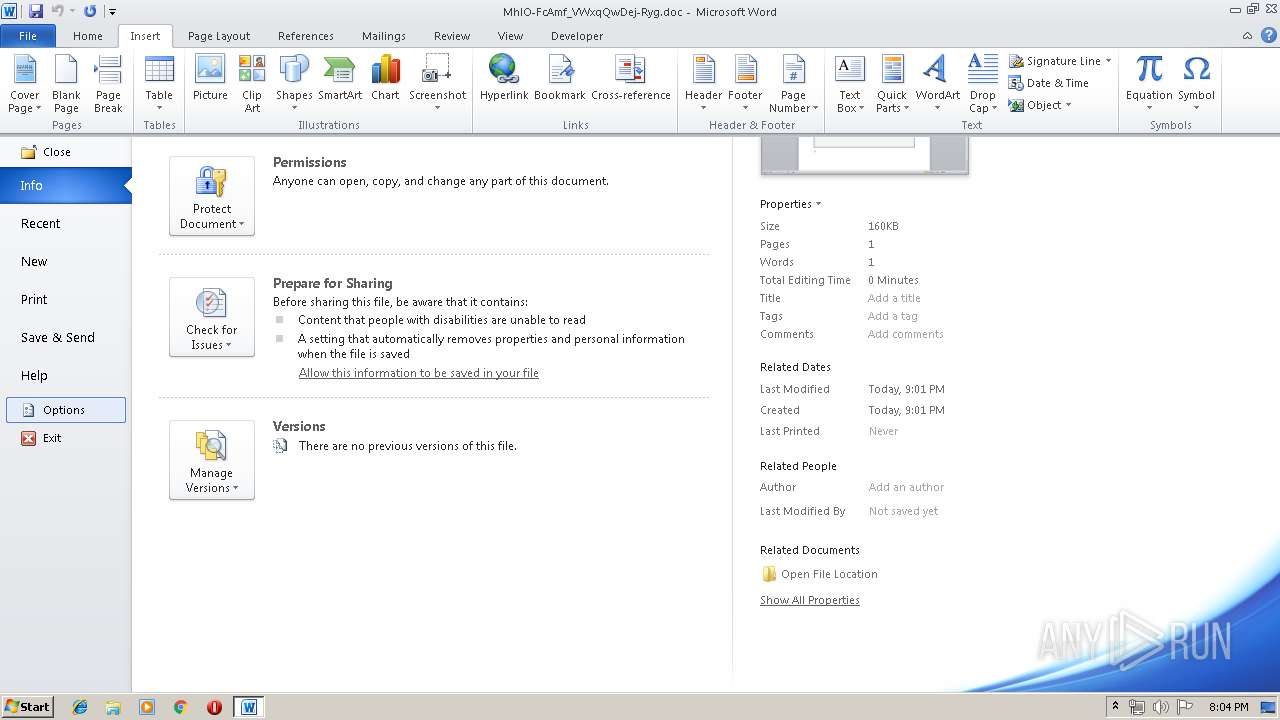Open the Screenshot tool
1280x720 pixels.
437,84
